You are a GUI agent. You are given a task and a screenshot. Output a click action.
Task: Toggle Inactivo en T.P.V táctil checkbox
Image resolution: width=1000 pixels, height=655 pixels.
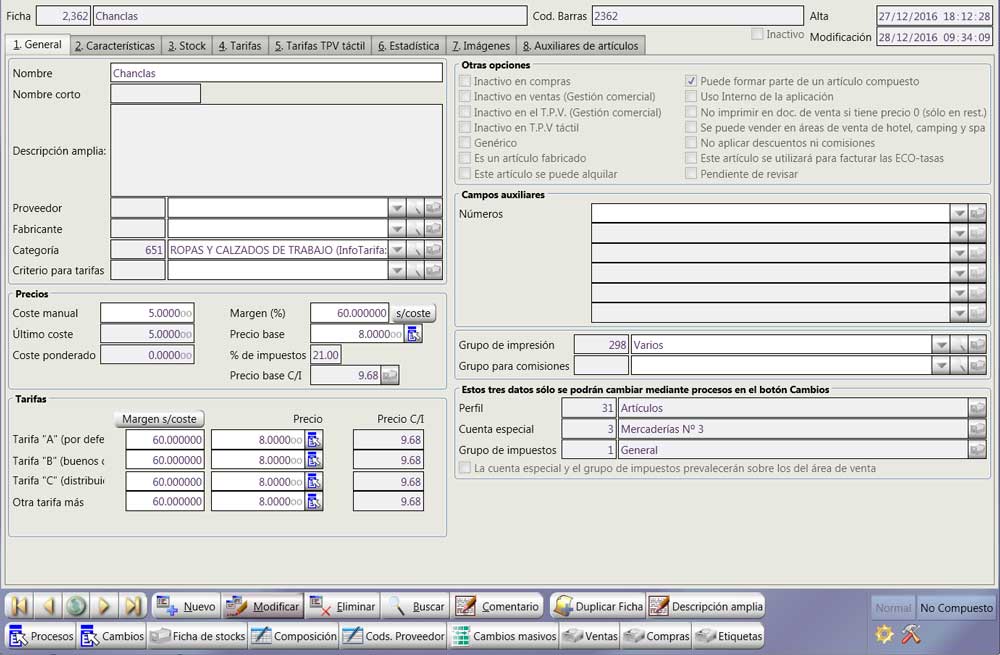click(x=465, y=128)
